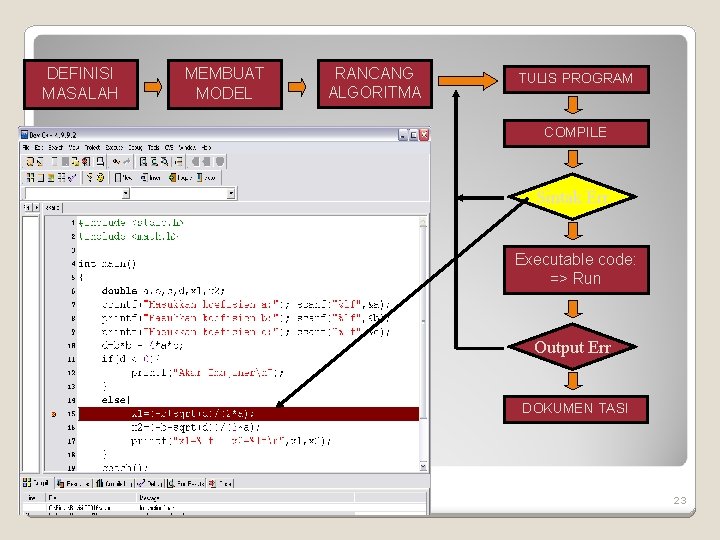Image resolution: width=720 pixels, height=540 pixels.
Task: Click the Find icon in search toolbar
Action: click(x=143, y=161)
